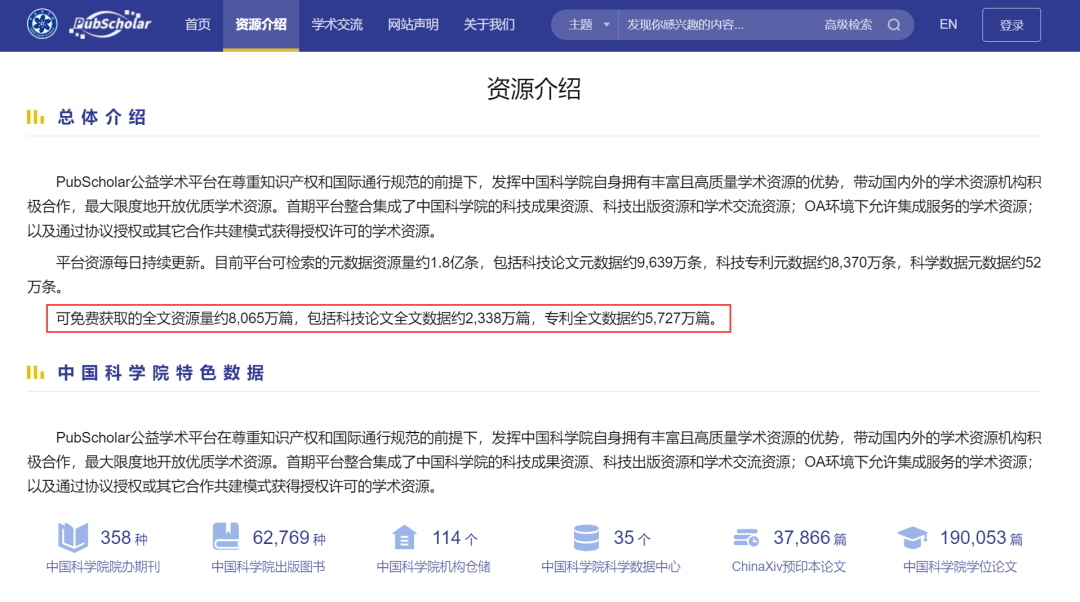Click the 总体介绍 section heading

tap(102, 117)
